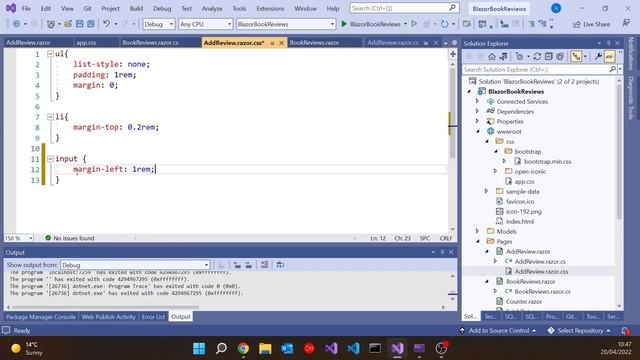Click the Live Share button
Image resolution: width=640 pixels, height=360 pixels.
(591, 24)
